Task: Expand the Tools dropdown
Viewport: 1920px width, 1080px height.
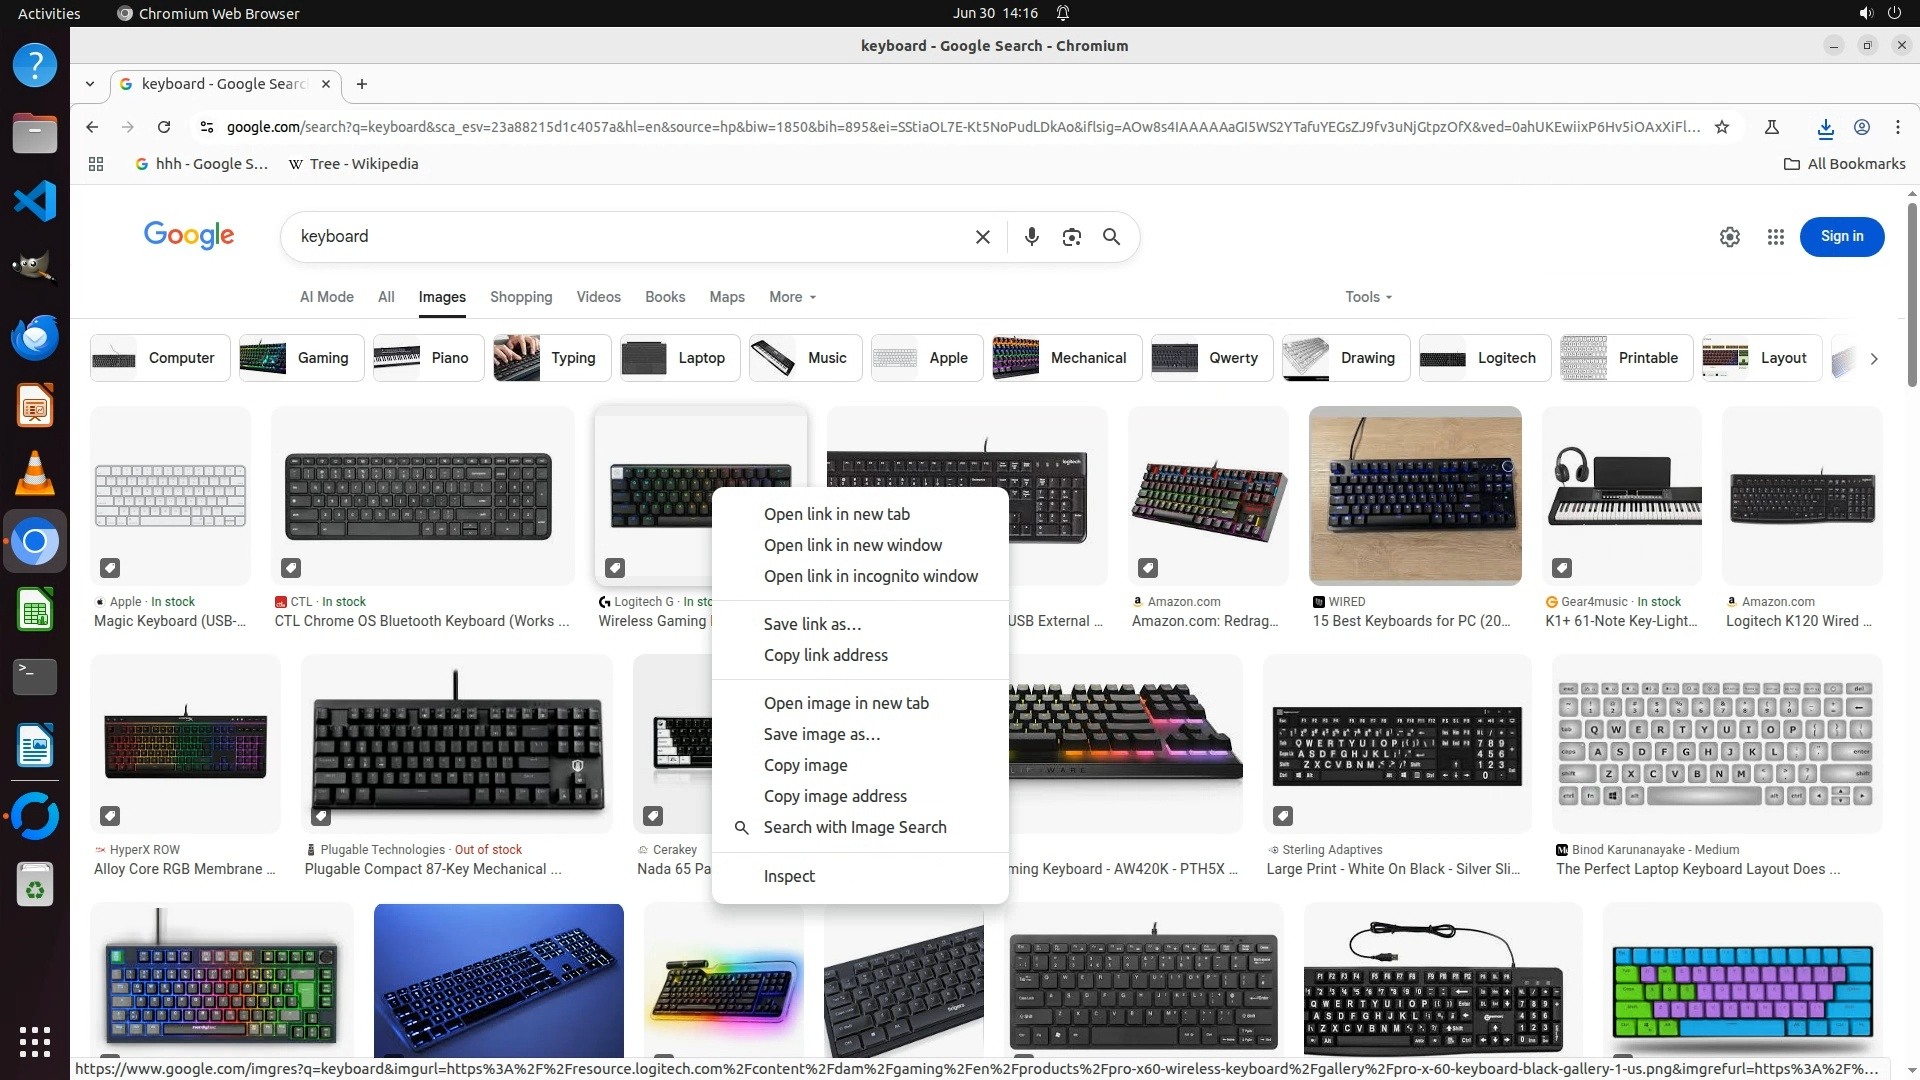Action: pos(1368,297)
